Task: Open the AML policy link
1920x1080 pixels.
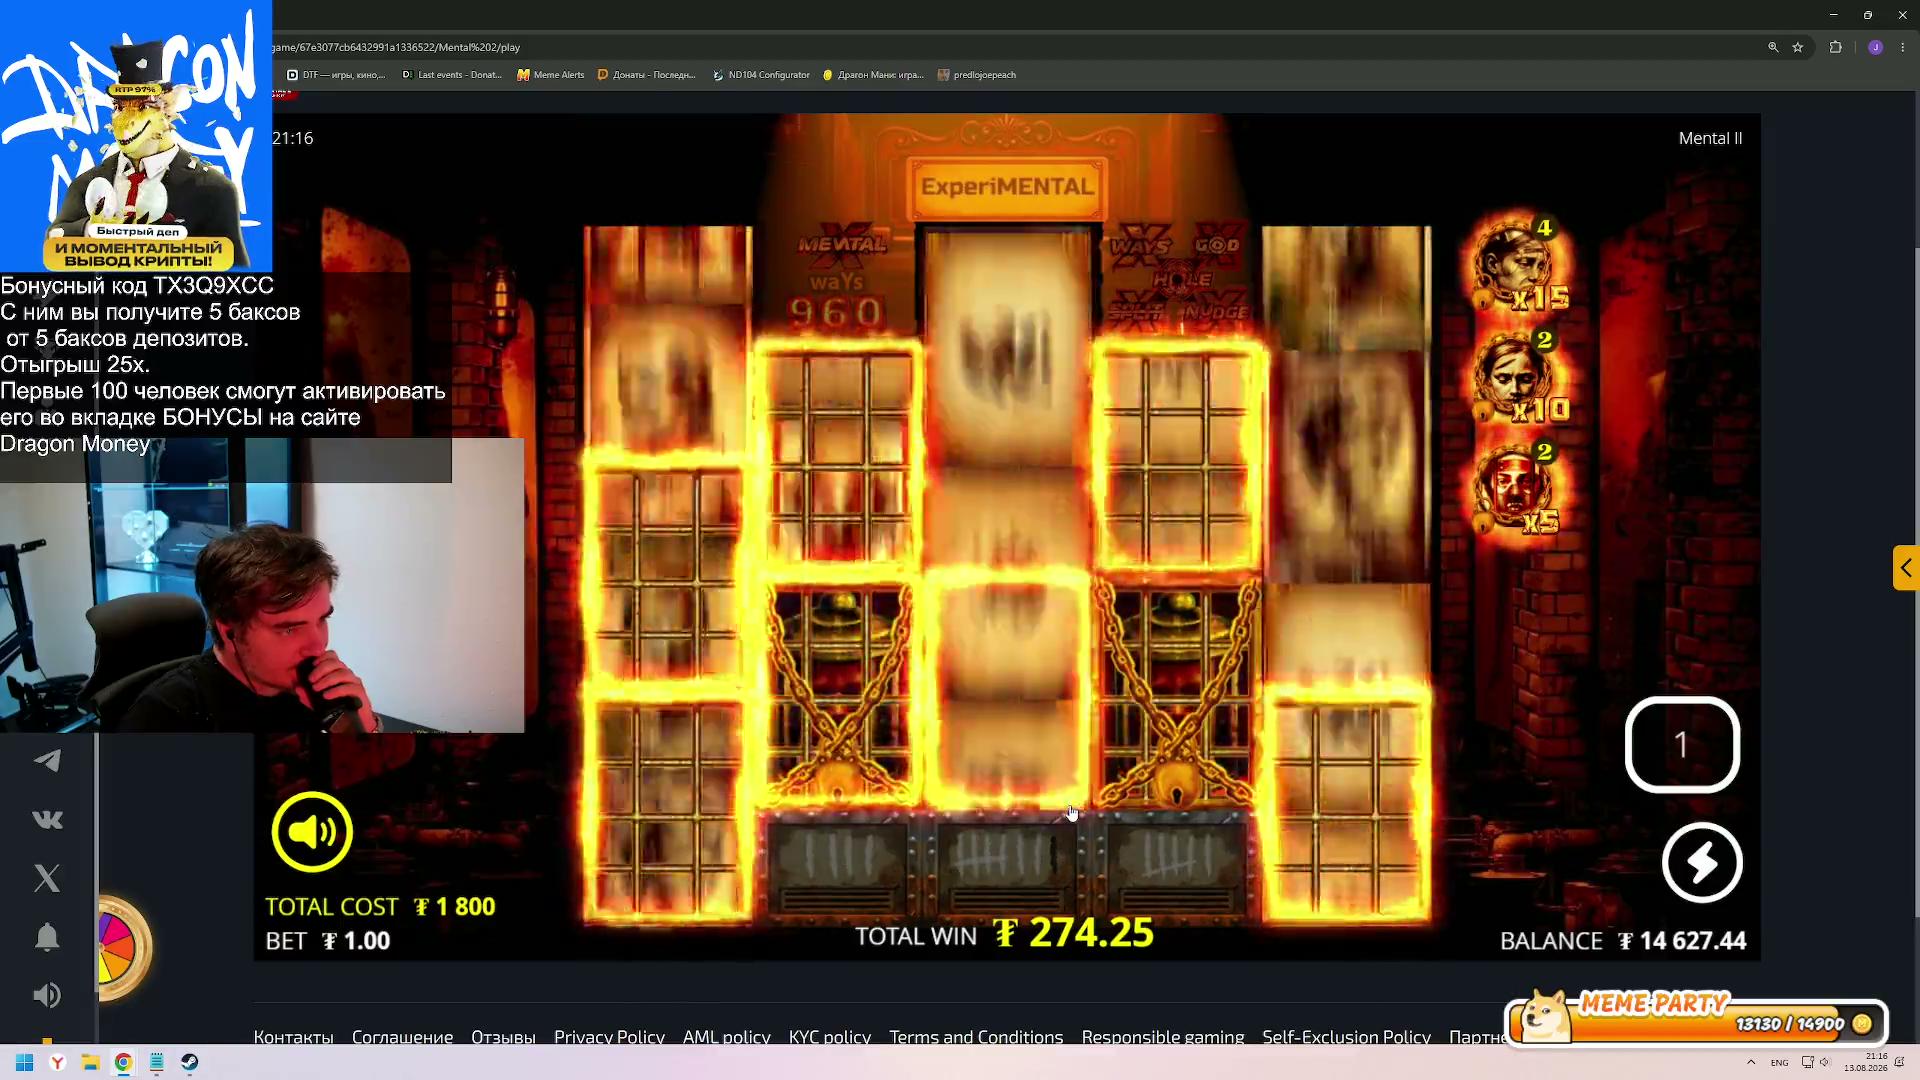Action: (726, 1037)
